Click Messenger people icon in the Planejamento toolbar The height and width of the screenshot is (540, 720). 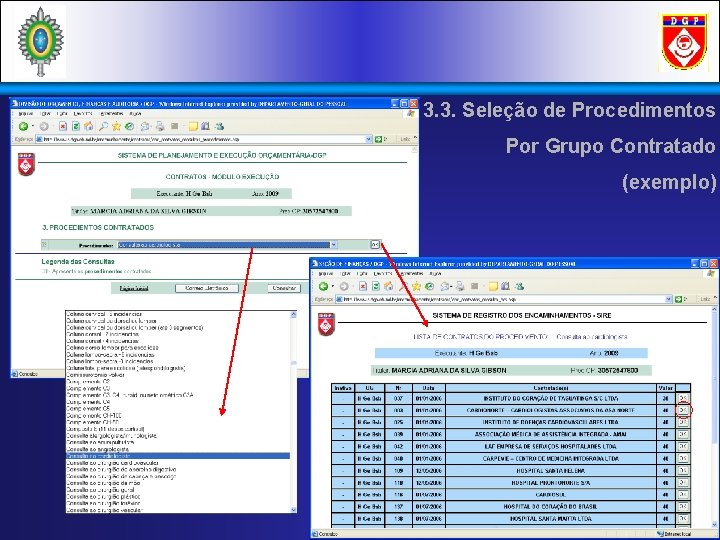click(219, 126)
